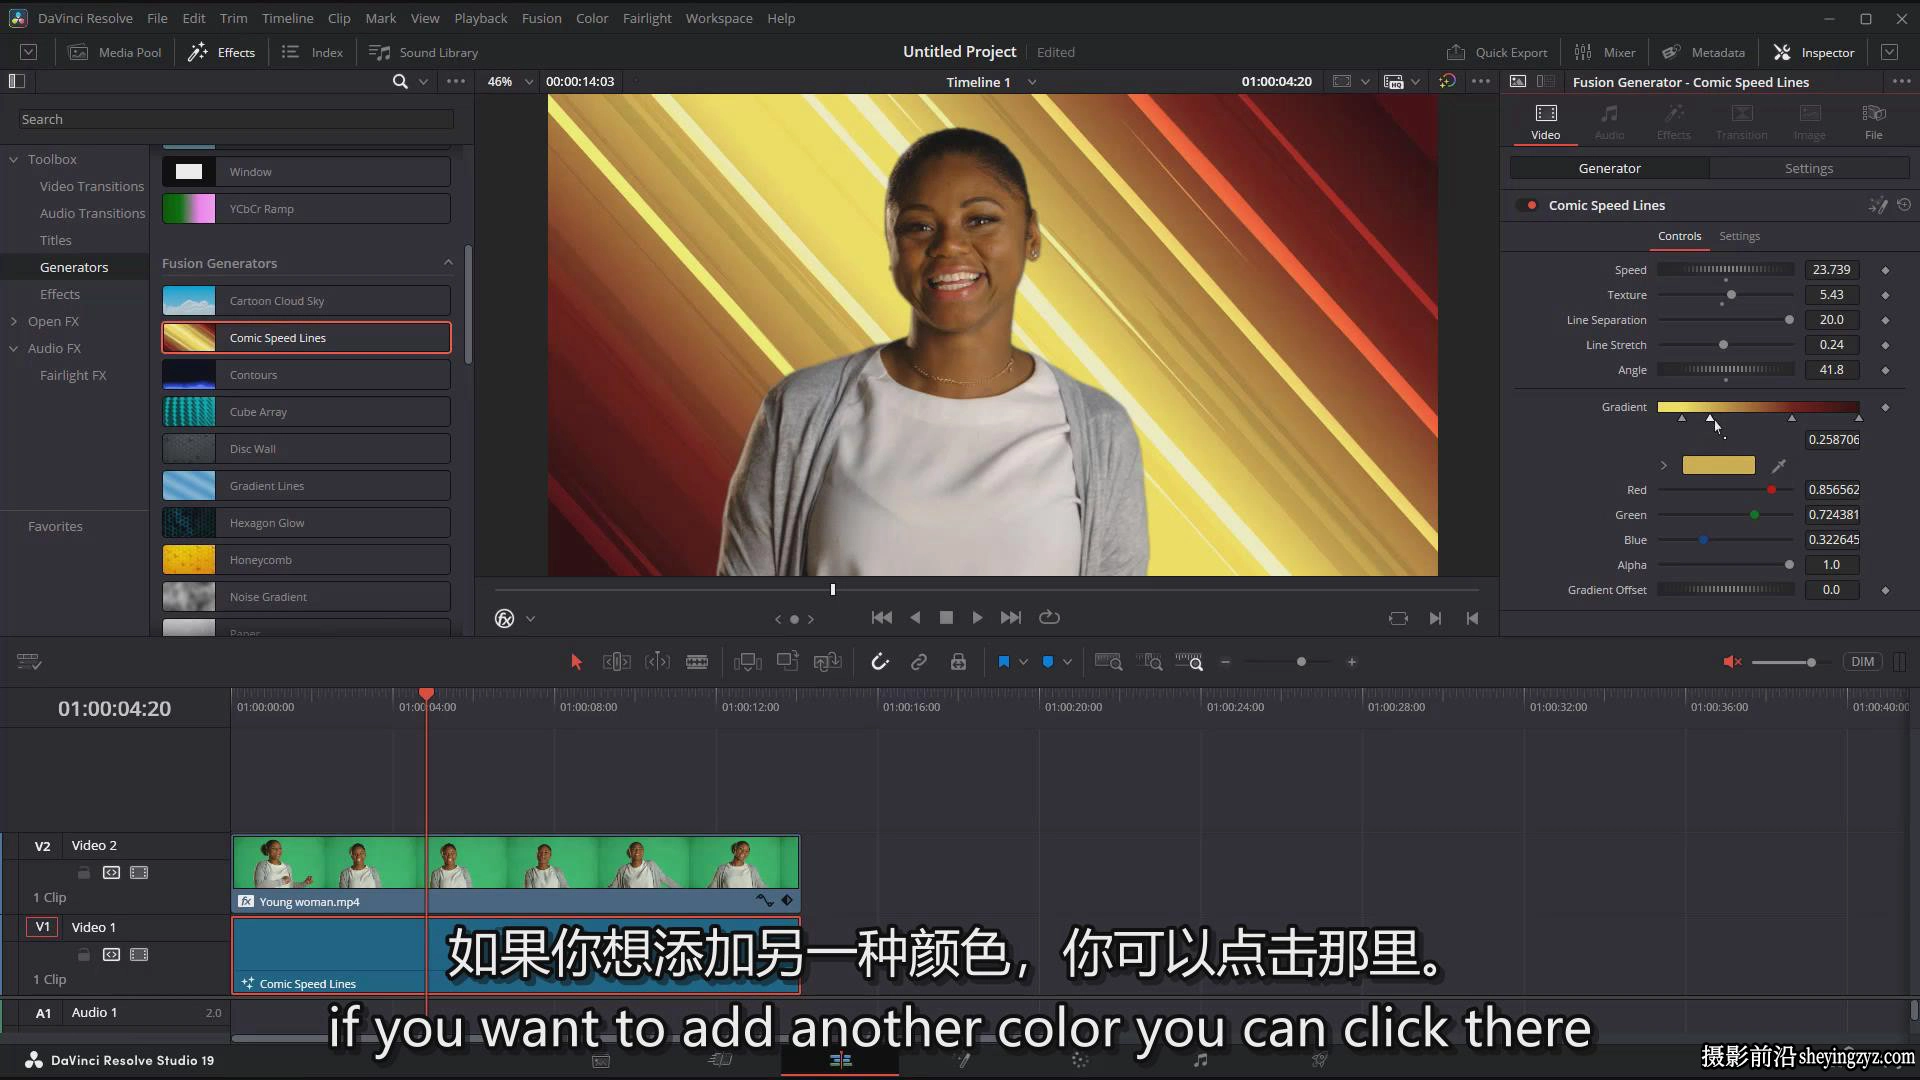Screen dimensions: 1920x1080
Task: Open Index panel
Action: [312, 52]
